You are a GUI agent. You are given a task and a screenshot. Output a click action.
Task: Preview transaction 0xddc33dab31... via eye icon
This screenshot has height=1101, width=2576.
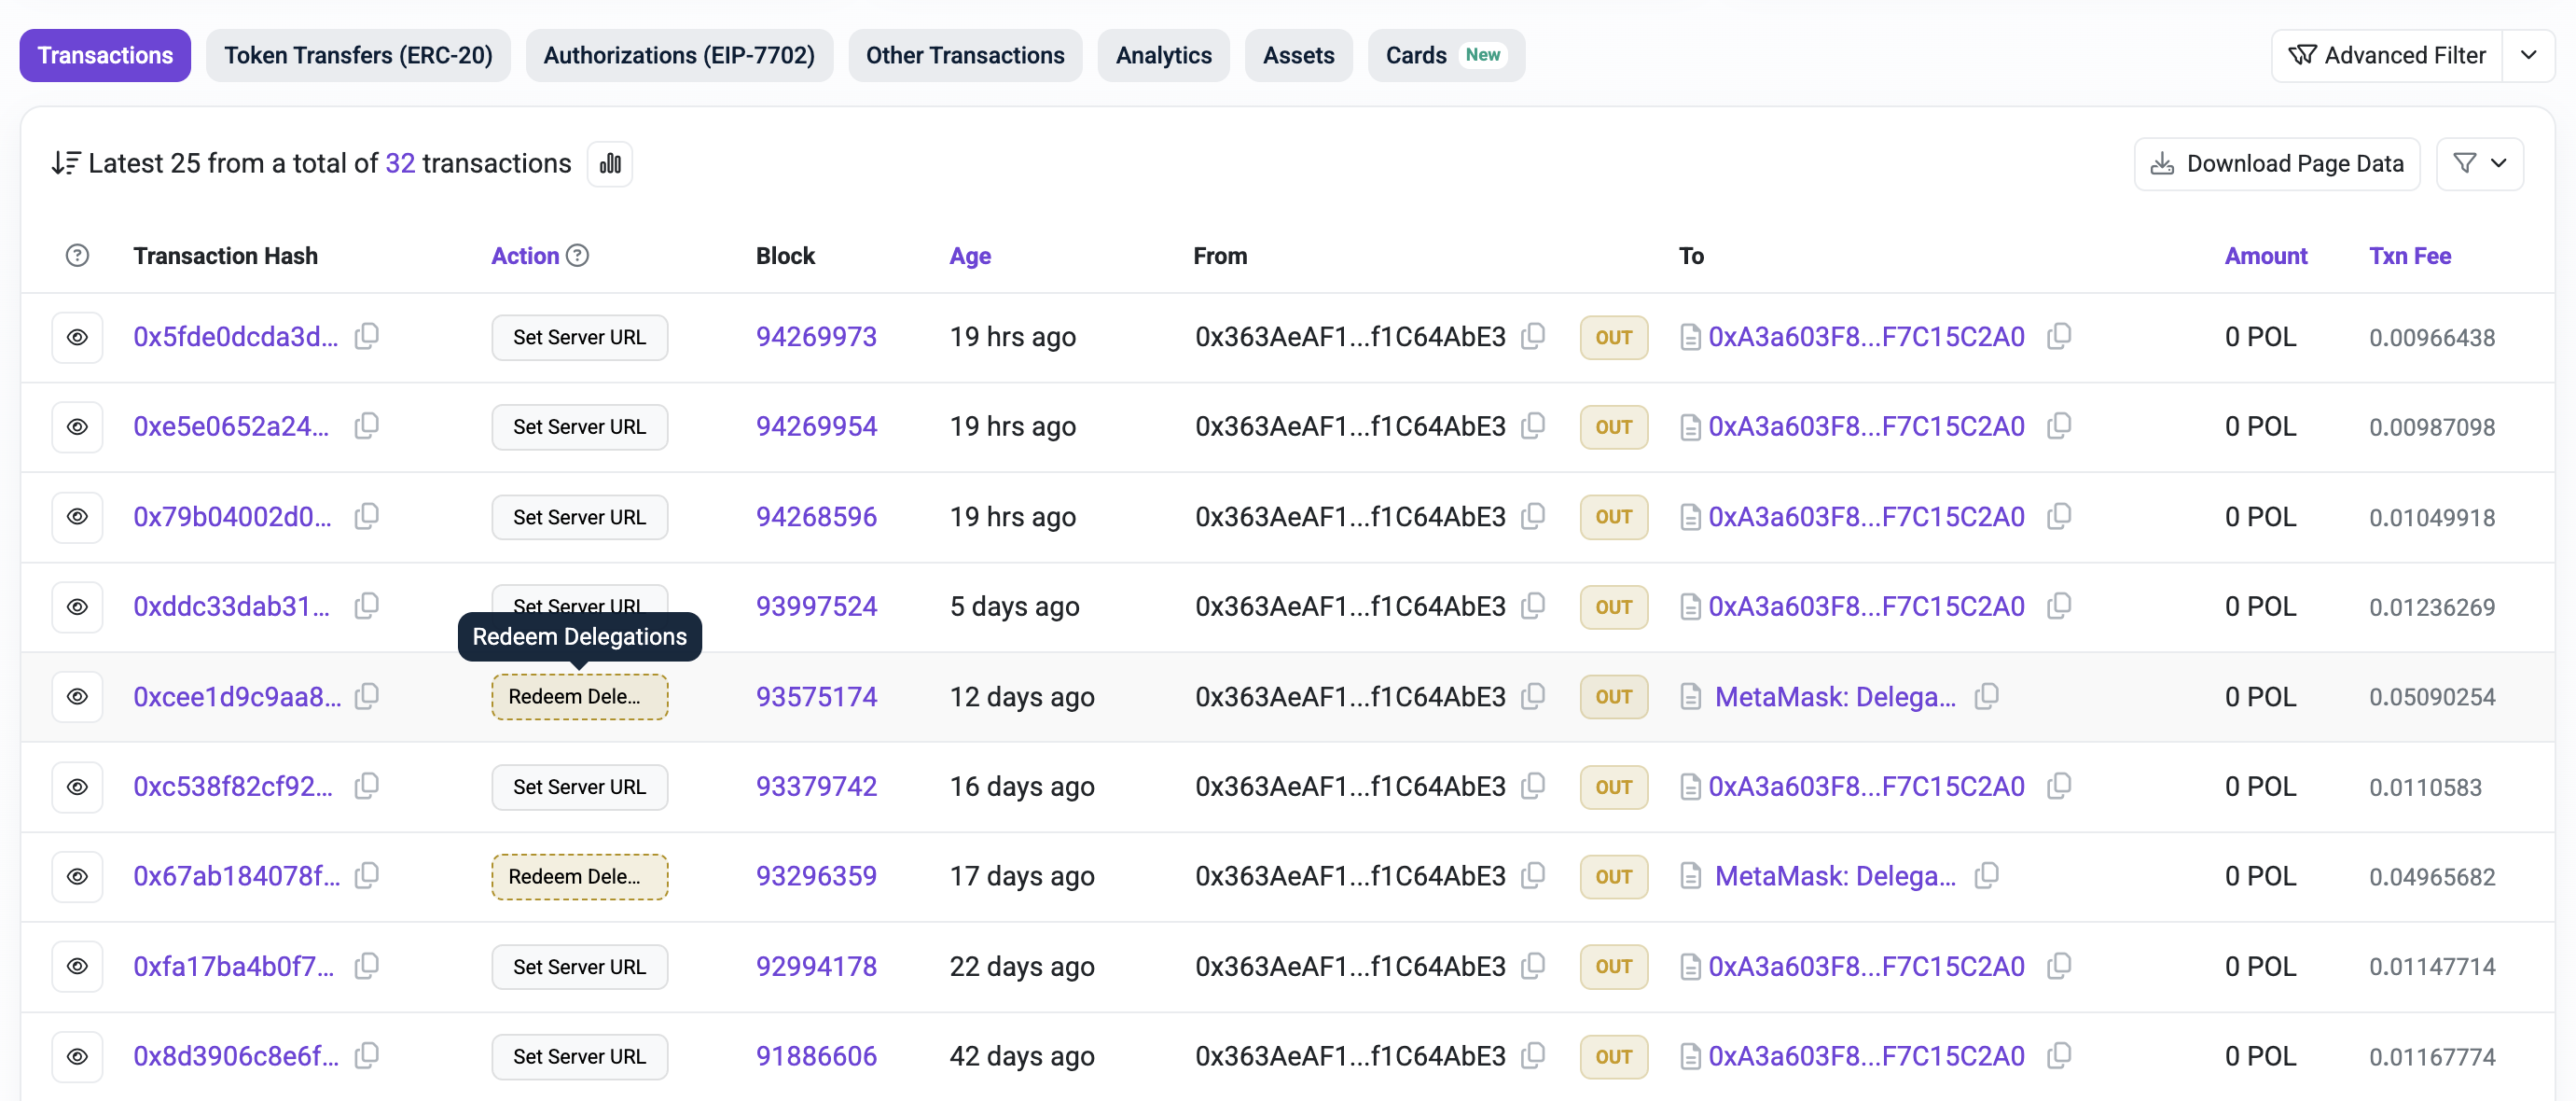[77, 607]
